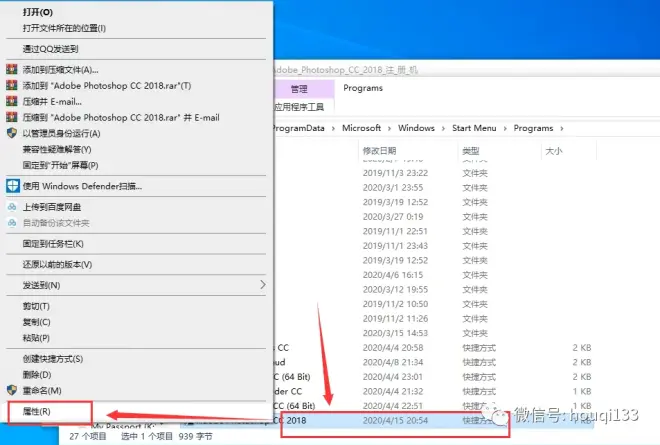
Task: Select 固定到任务栏(K)
Action: pos(53,244)
